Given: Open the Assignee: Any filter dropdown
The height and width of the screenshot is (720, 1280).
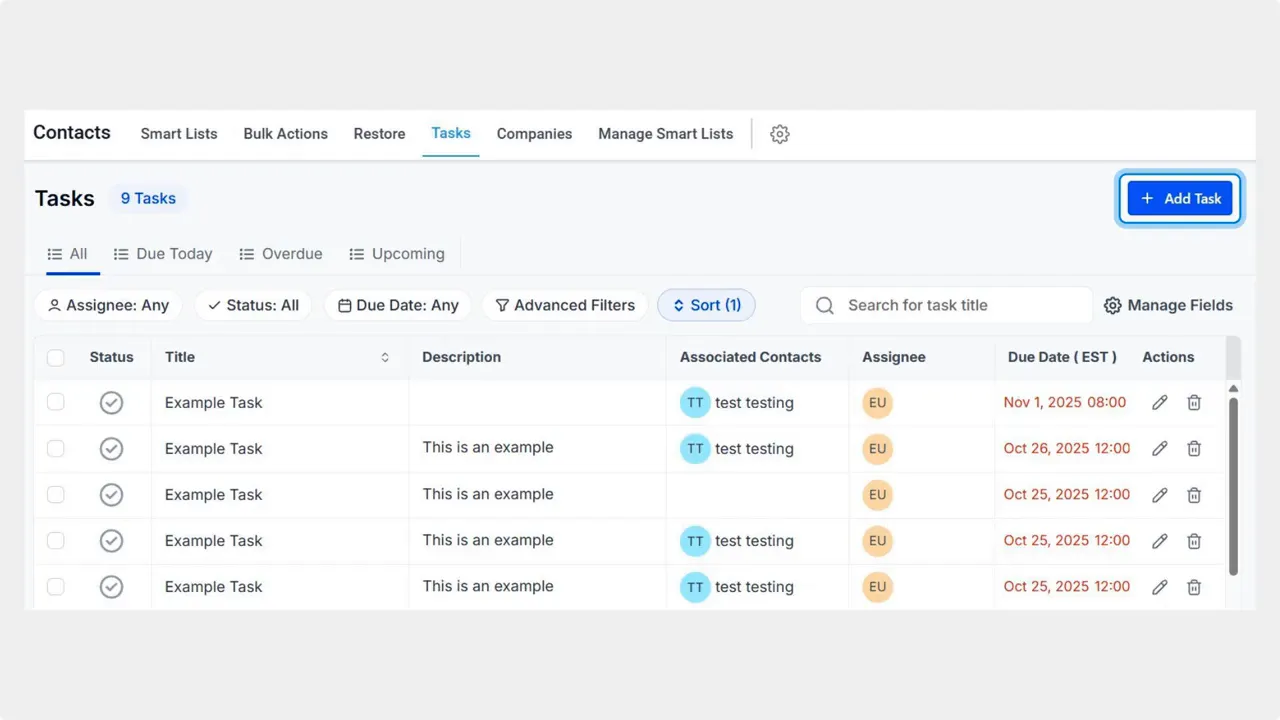Looking at the screenshot, I should 107,305.
